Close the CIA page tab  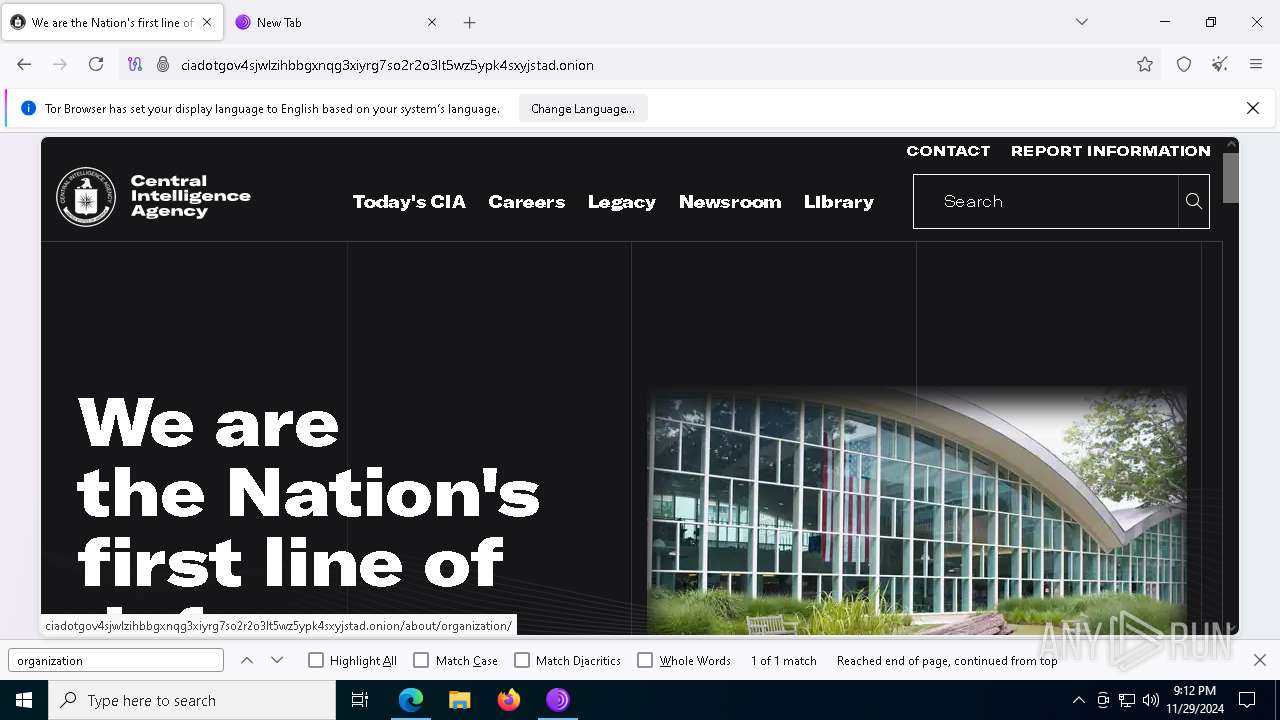coord(207,22)
